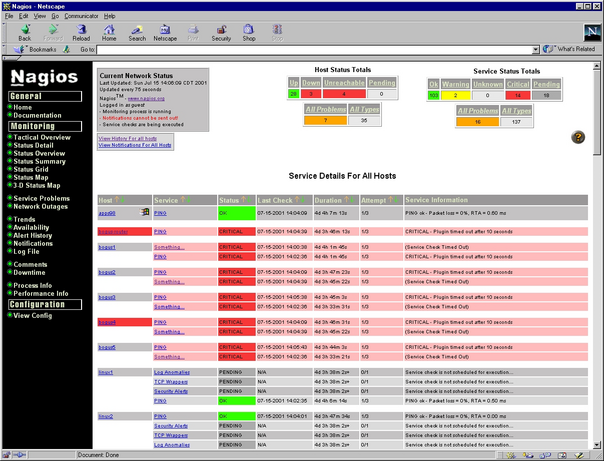Open the Communicator menu

tap(81, 16)
